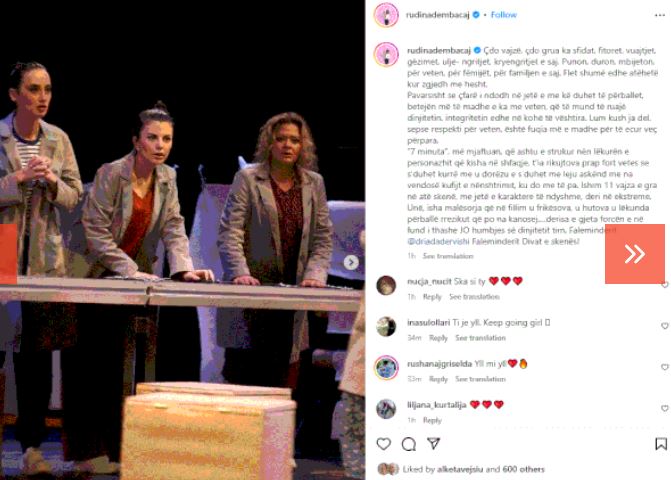Click the orange previous button on the left edge
The height and width of the screenshot is (480, 671).
pyautogui.click(x=8, y=254)
